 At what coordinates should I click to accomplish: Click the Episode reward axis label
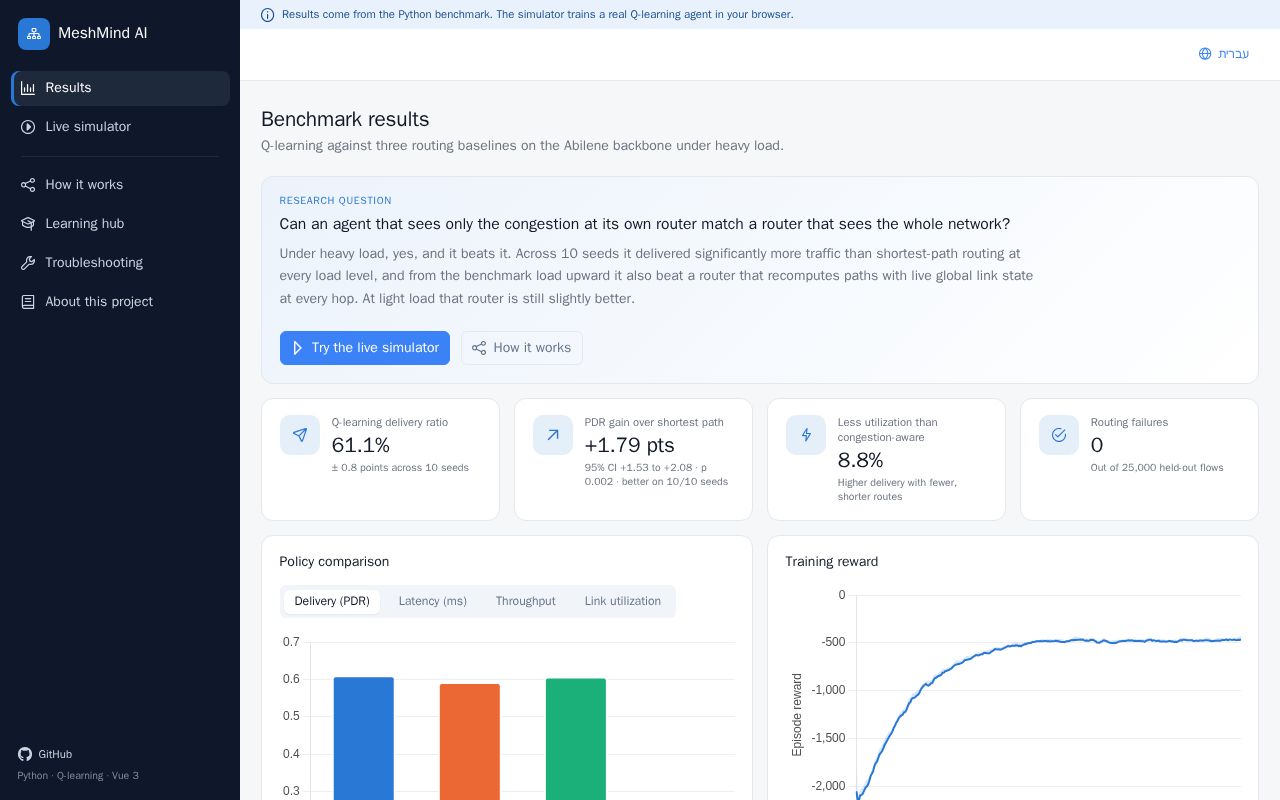pyautogui.click(x=797, y=714)
